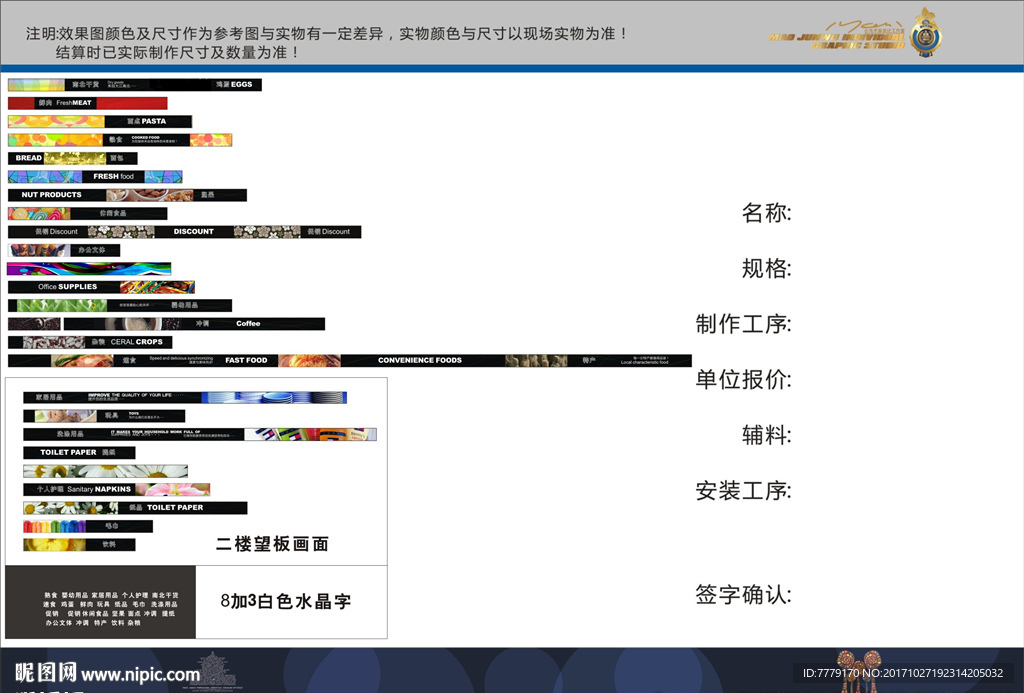The image size is (1024, 693).
Task: Select the 安装工序: label
Action: [x=743, y=491]
